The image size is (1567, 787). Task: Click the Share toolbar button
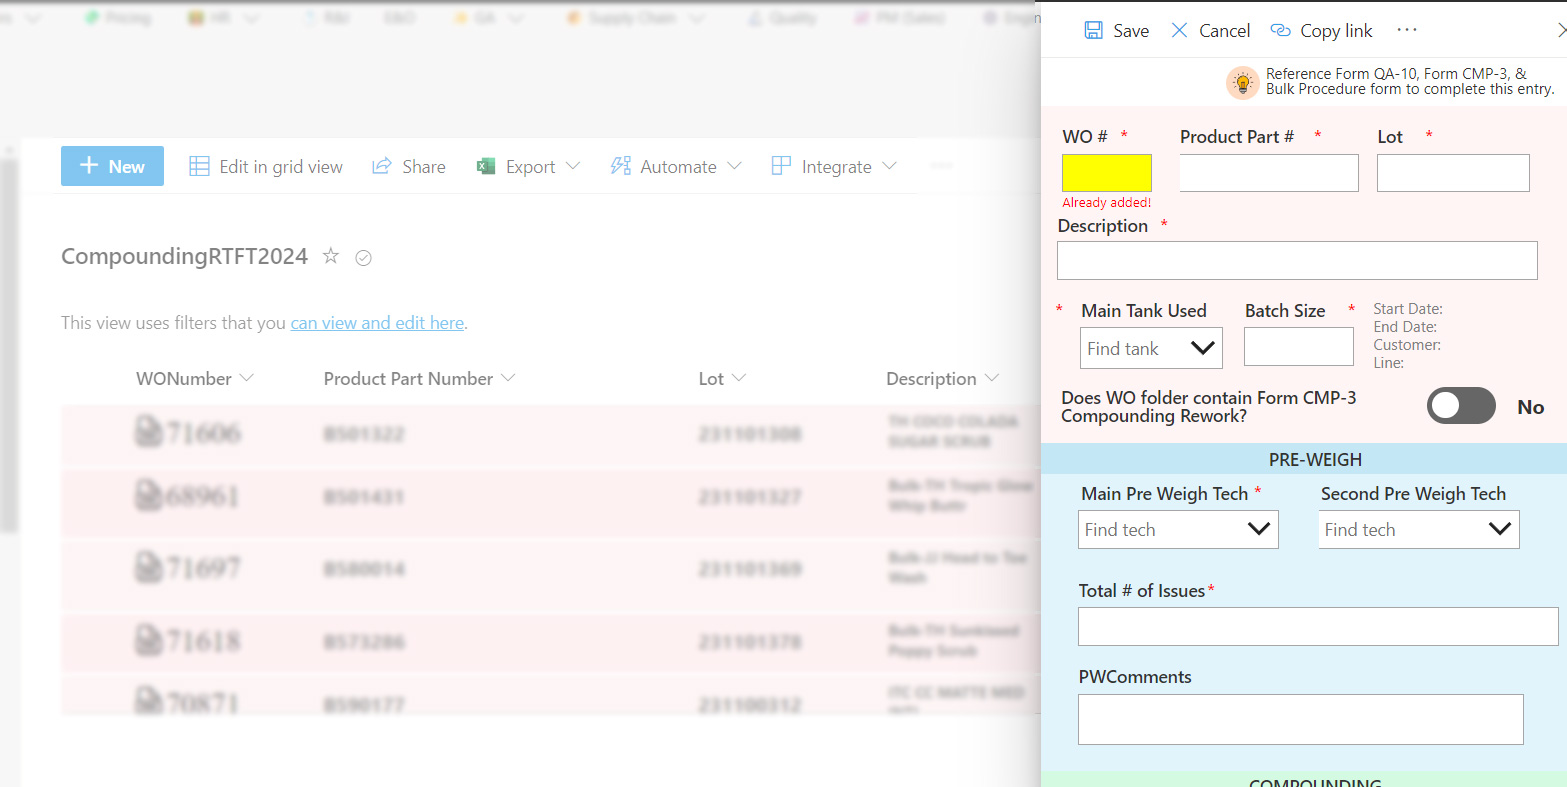tap(409, 166)
